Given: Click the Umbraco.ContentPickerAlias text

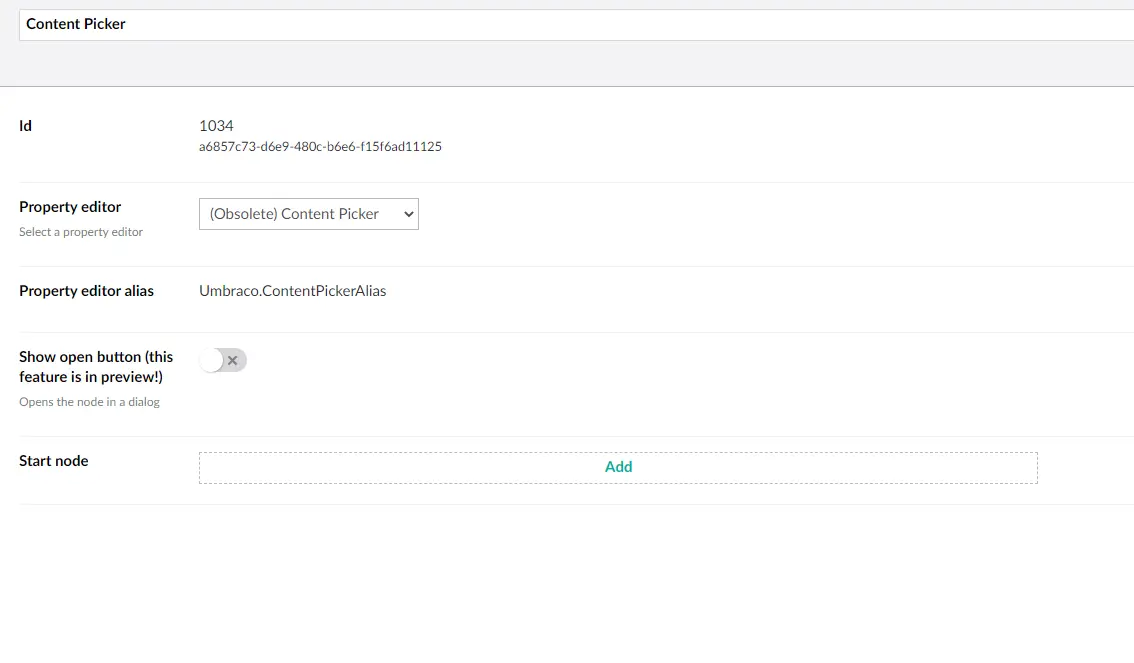Looking at the screenshot, I should (292, 290).
